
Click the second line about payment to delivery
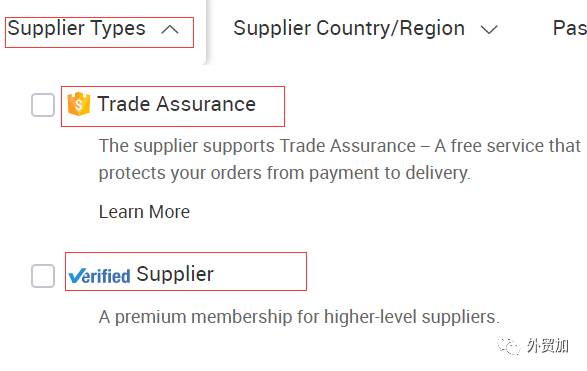[284, 173]
